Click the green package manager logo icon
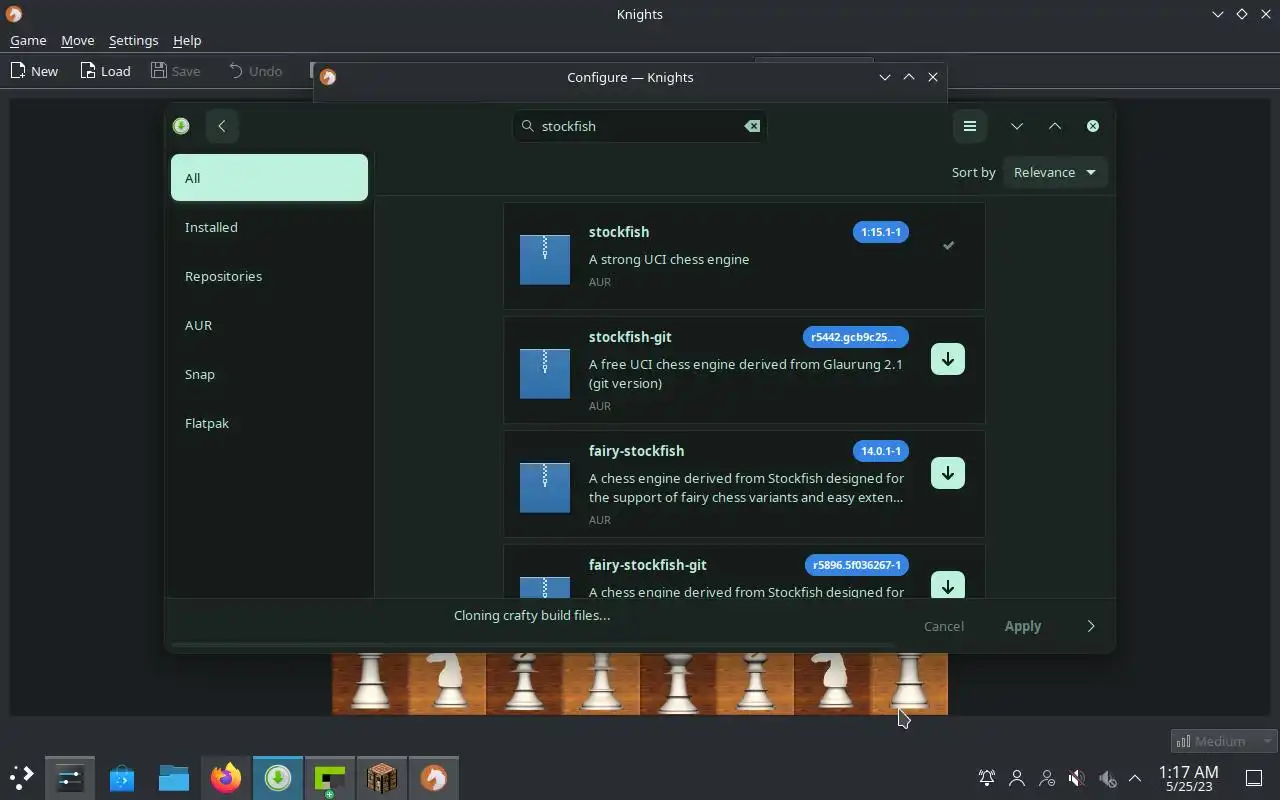This screenshot has width=1280, height=800. tap(181, 126)
